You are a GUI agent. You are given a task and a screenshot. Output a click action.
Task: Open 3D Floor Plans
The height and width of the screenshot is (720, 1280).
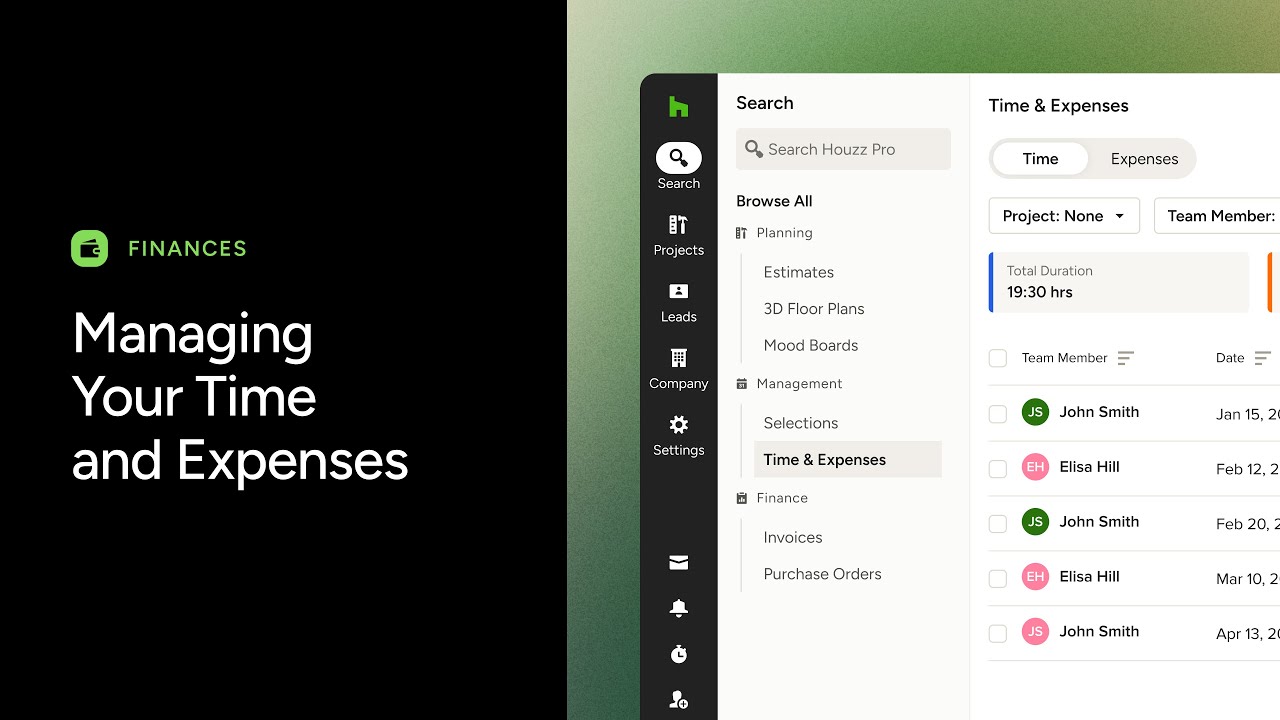pos(814,309)
